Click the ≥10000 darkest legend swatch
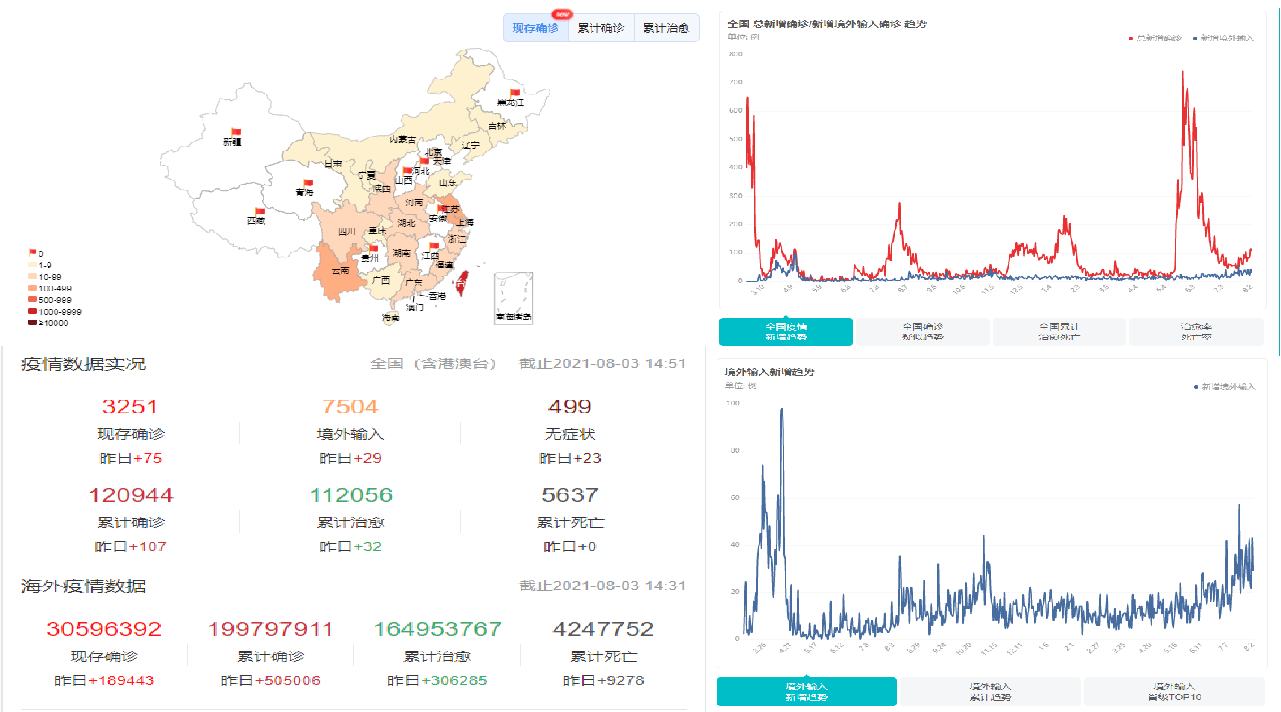 pos(32,323)
